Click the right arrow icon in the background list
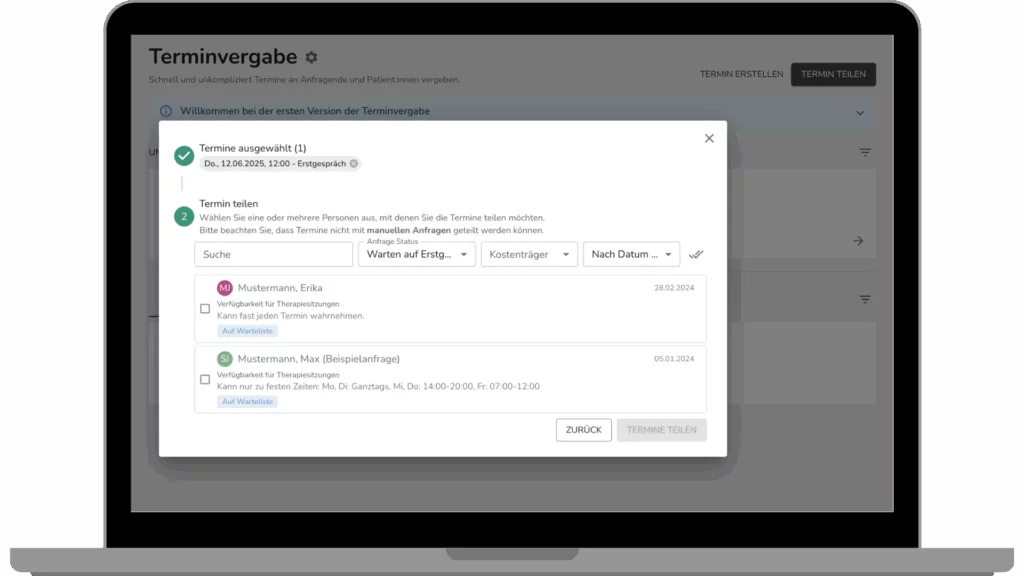Image resolution: width=1024 pixels, height=576 pixels. [858, 241]
